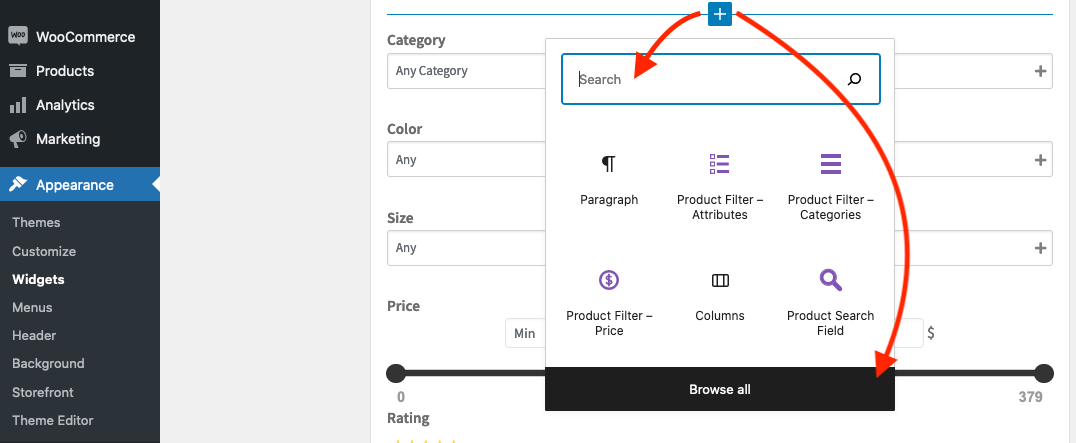Open WooCommerce in the sidebar menu
This screenshot has height=443, width=1076.
(85, 37)
